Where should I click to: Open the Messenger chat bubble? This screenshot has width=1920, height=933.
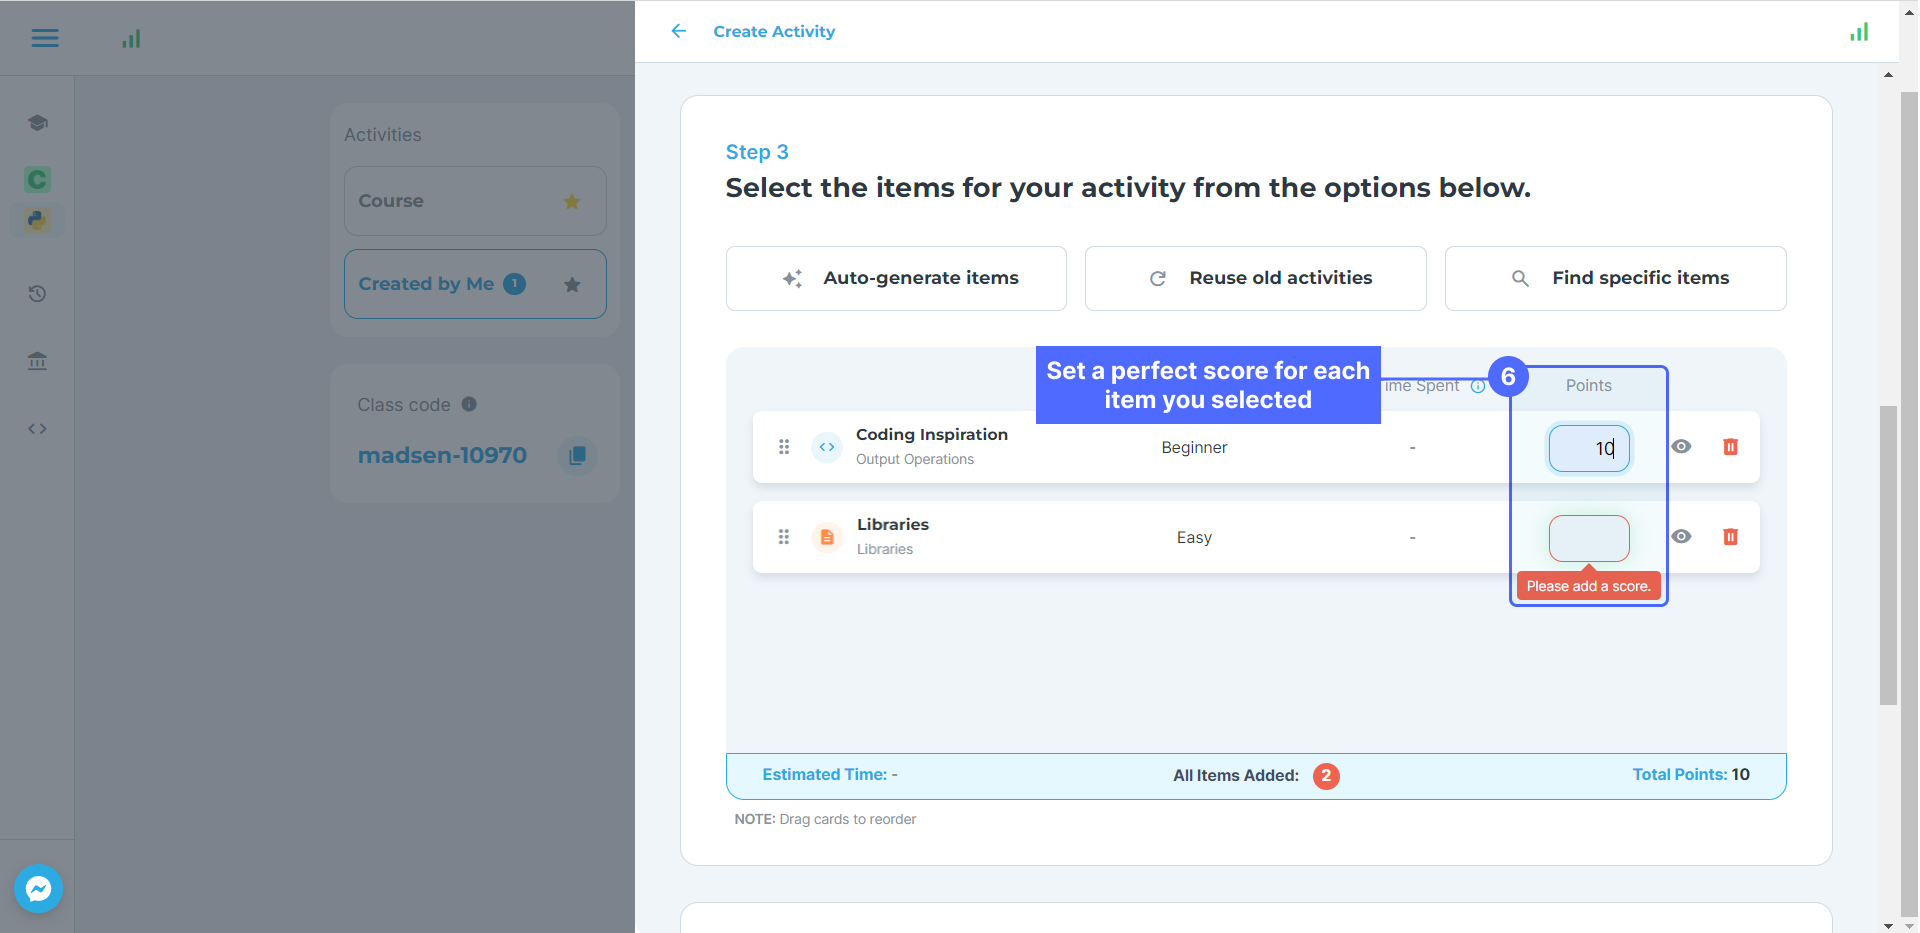(39, 888)
